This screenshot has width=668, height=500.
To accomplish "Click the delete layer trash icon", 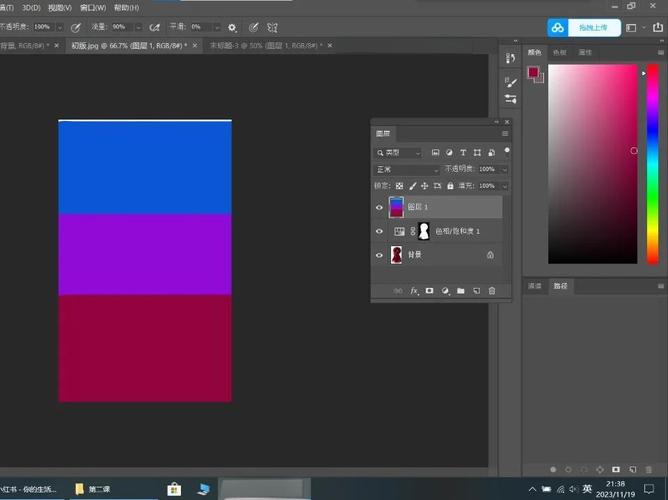I will (x=492, y=291).
